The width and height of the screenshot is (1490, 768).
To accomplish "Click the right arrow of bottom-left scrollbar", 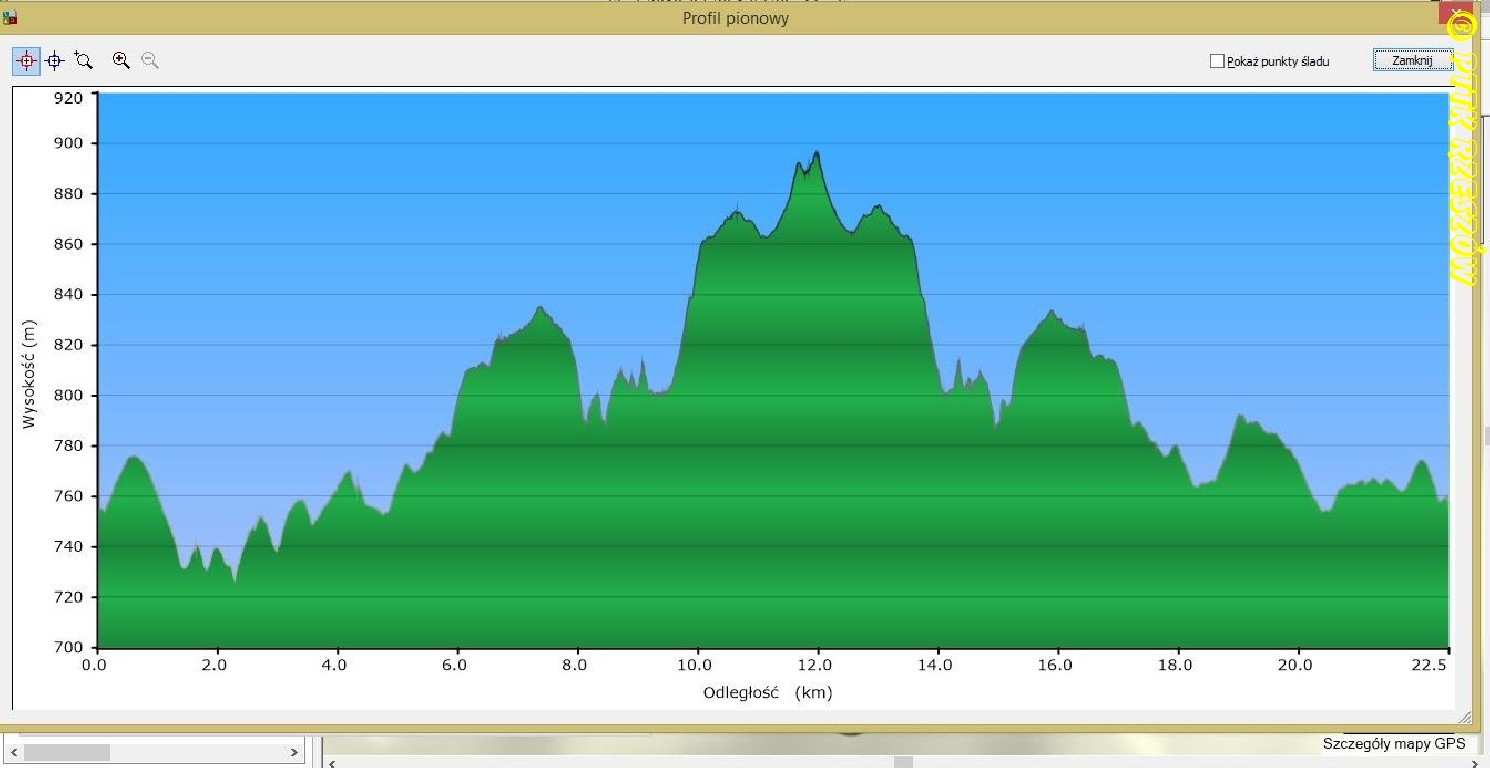I will tap(294, 751).
